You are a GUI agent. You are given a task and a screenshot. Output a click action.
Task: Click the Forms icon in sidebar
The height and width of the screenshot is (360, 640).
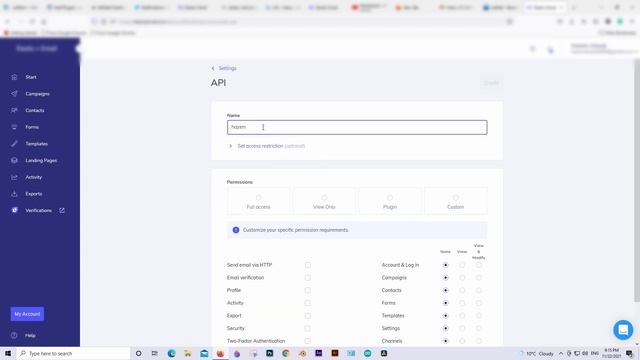pyautogui.click(x=14, y=127)
